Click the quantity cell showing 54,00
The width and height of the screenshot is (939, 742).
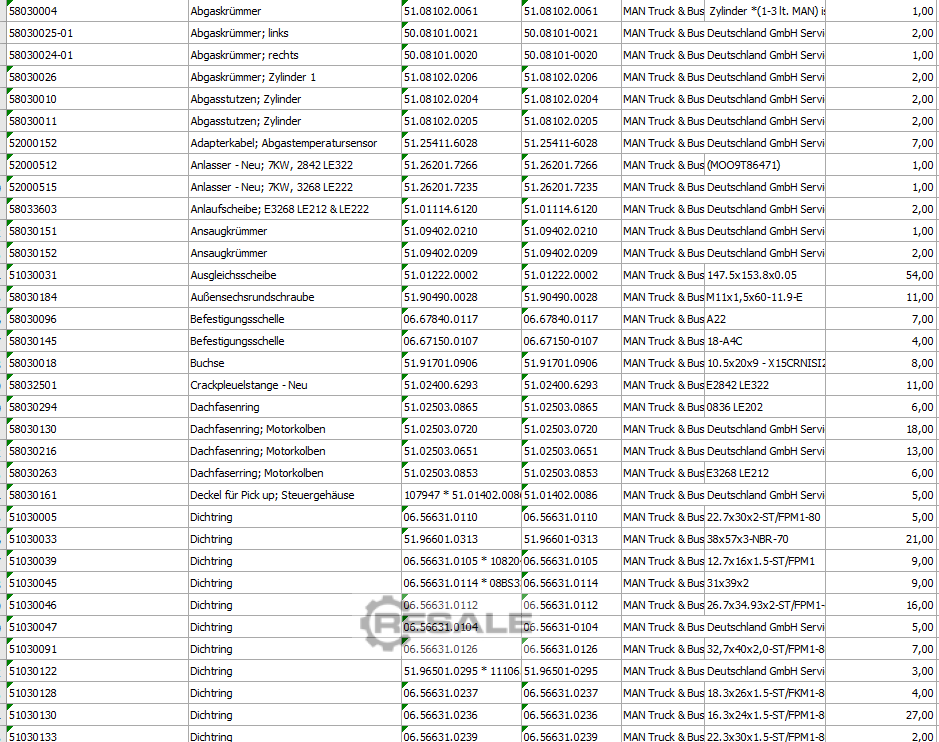882,275
